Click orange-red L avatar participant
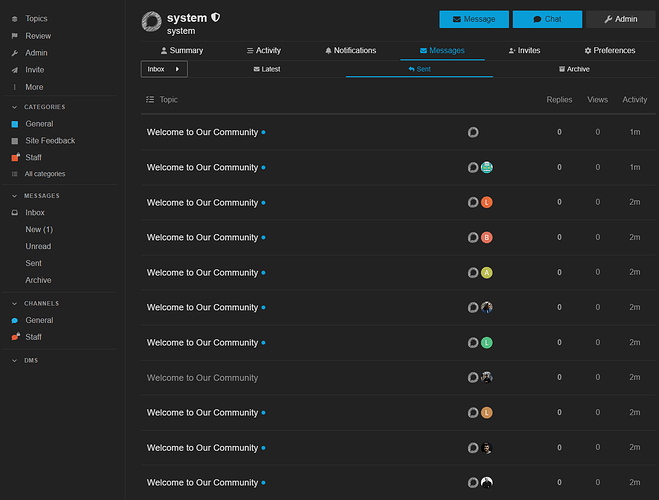This screenshot has height=500, width=659. point(487,203)
